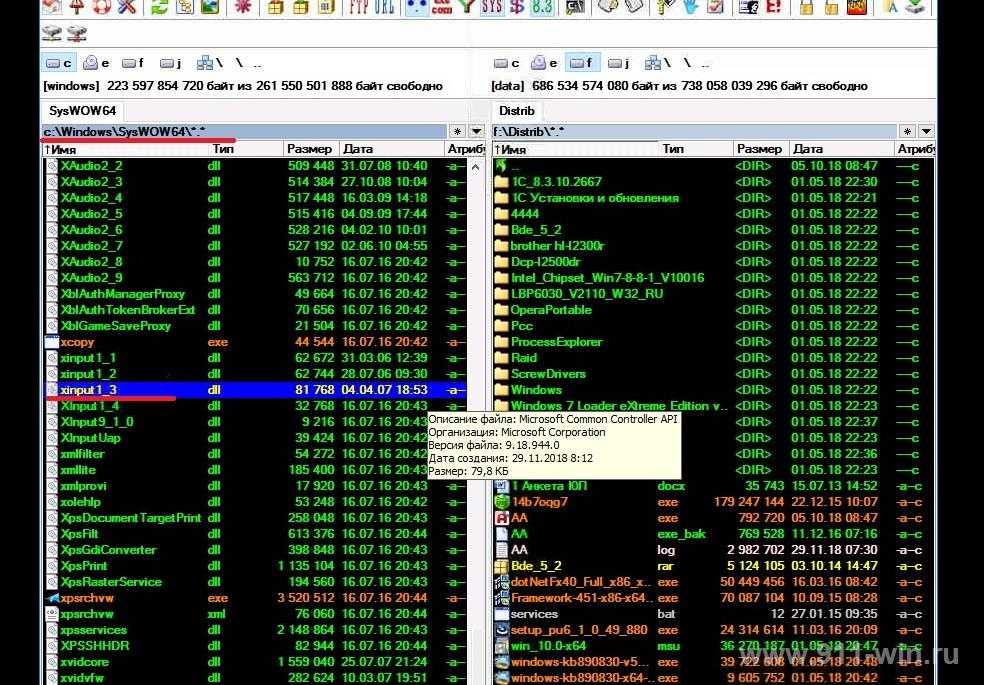The height and width of the screenshot is (685, 984).
Task: Click the green refresh arrows toolbar icon
Action: click(158, 7)
